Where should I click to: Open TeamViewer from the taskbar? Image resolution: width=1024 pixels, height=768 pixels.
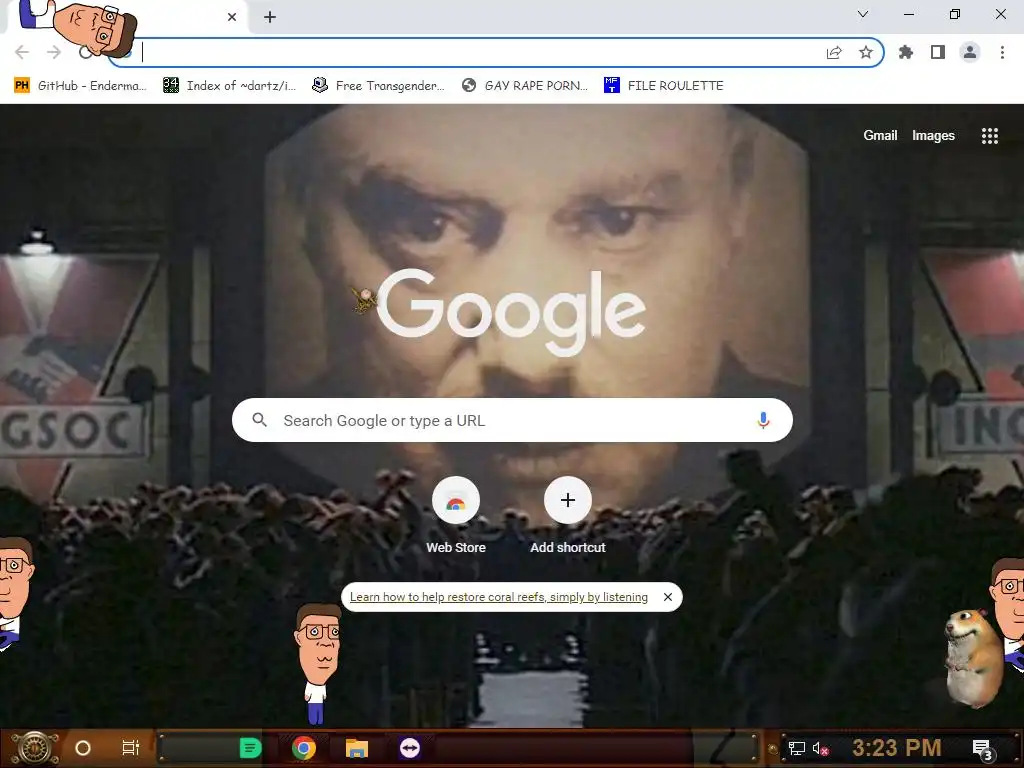410,748
